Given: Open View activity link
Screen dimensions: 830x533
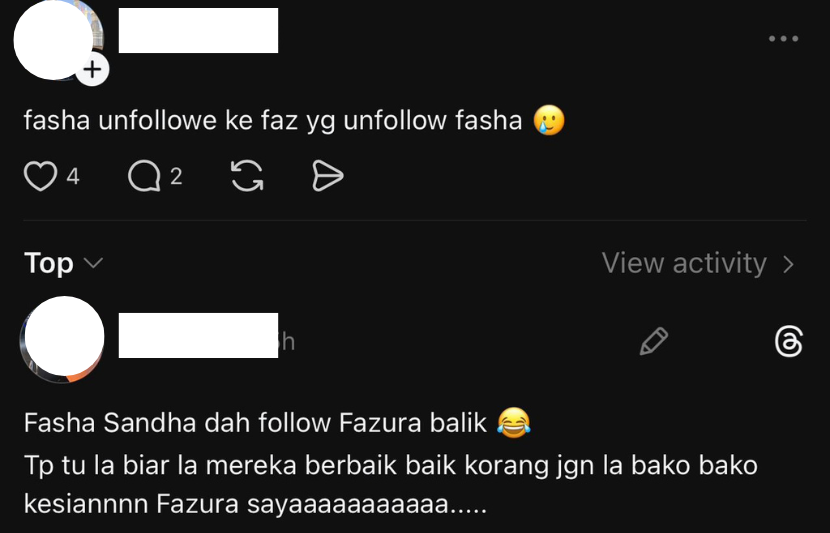Looking at the screenshot, I should click(698, 263).
